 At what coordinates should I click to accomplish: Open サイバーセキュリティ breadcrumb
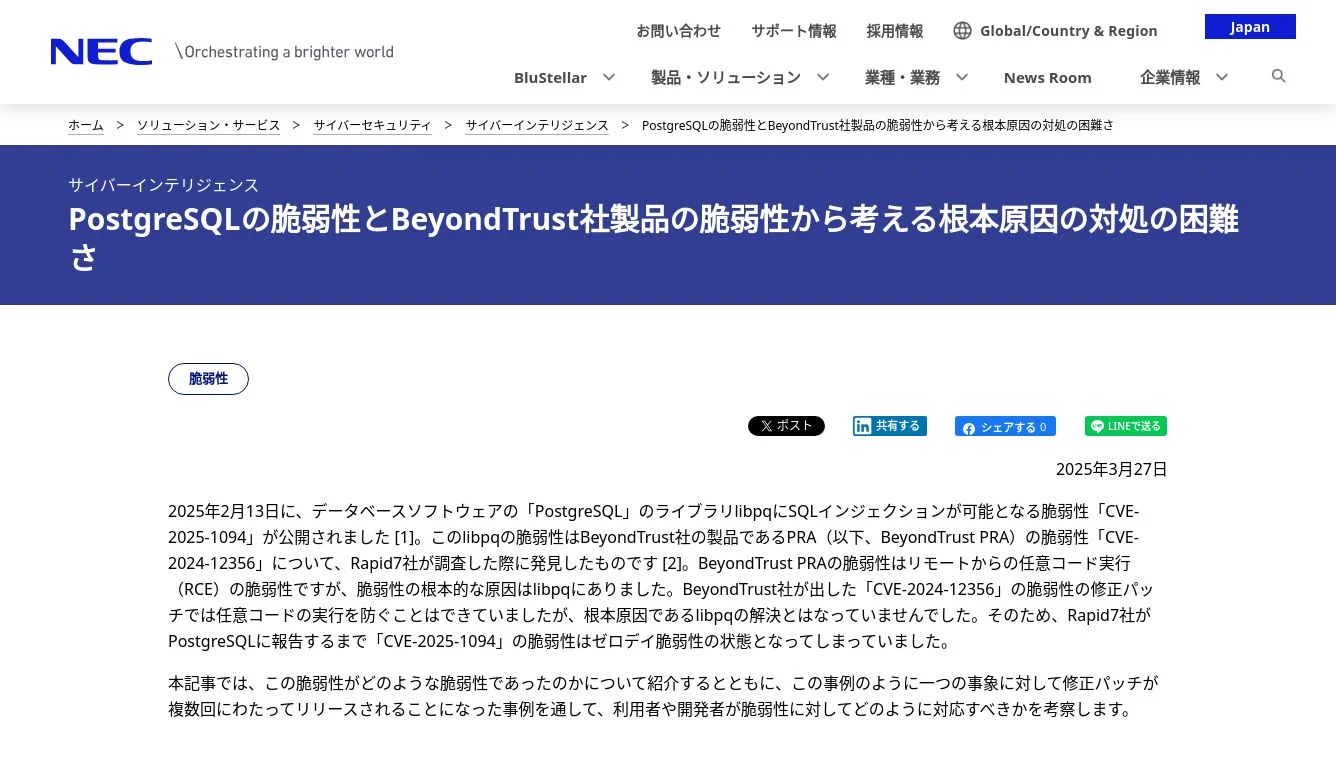click(x=373, y=125)
